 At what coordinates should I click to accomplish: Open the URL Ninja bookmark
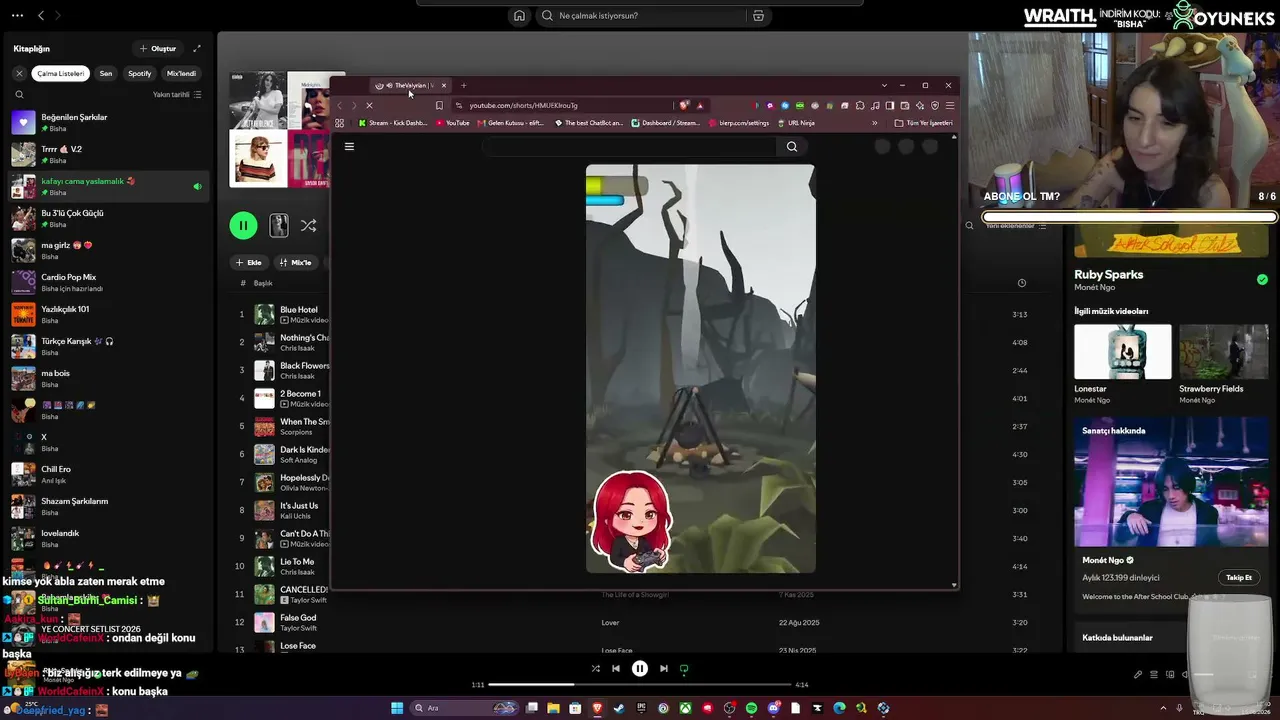796,123
